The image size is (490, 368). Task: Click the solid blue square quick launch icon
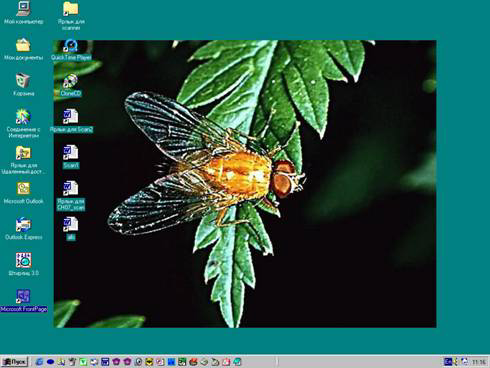click(x=171, y=362)
